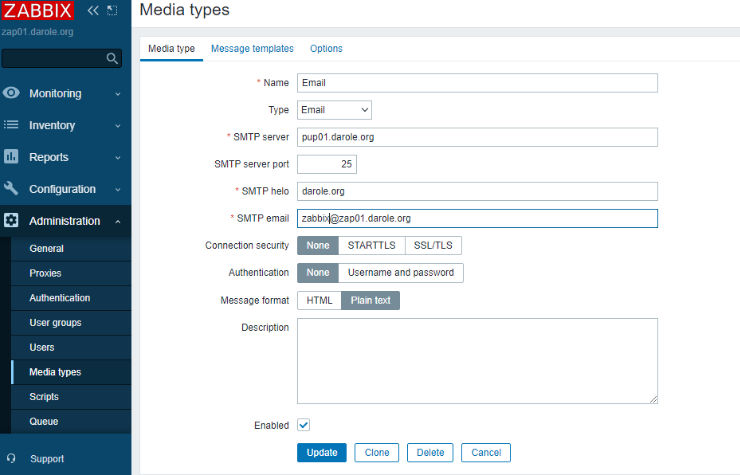740x475 pixels.
Task: Click the Configuration wrench icon
Action: point(12,189)
